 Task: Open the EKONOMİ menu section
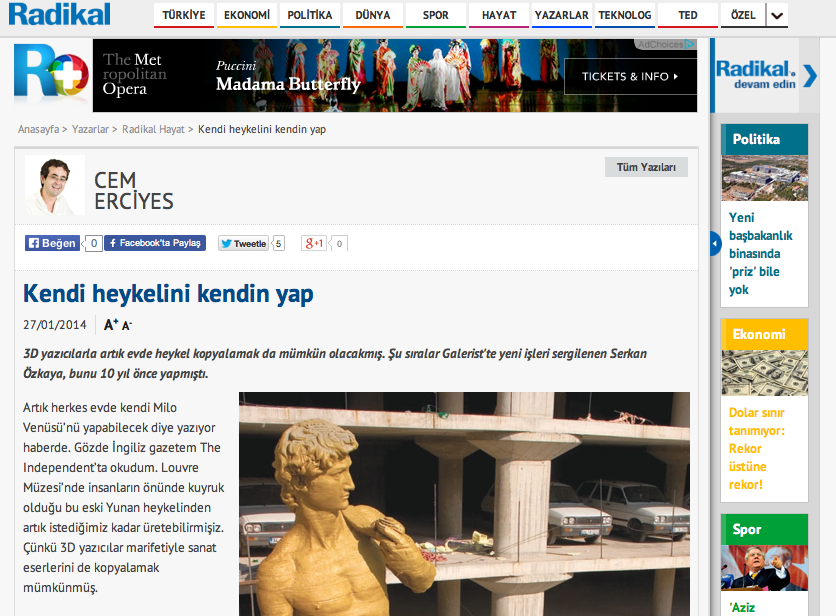[x=247, y=15]
